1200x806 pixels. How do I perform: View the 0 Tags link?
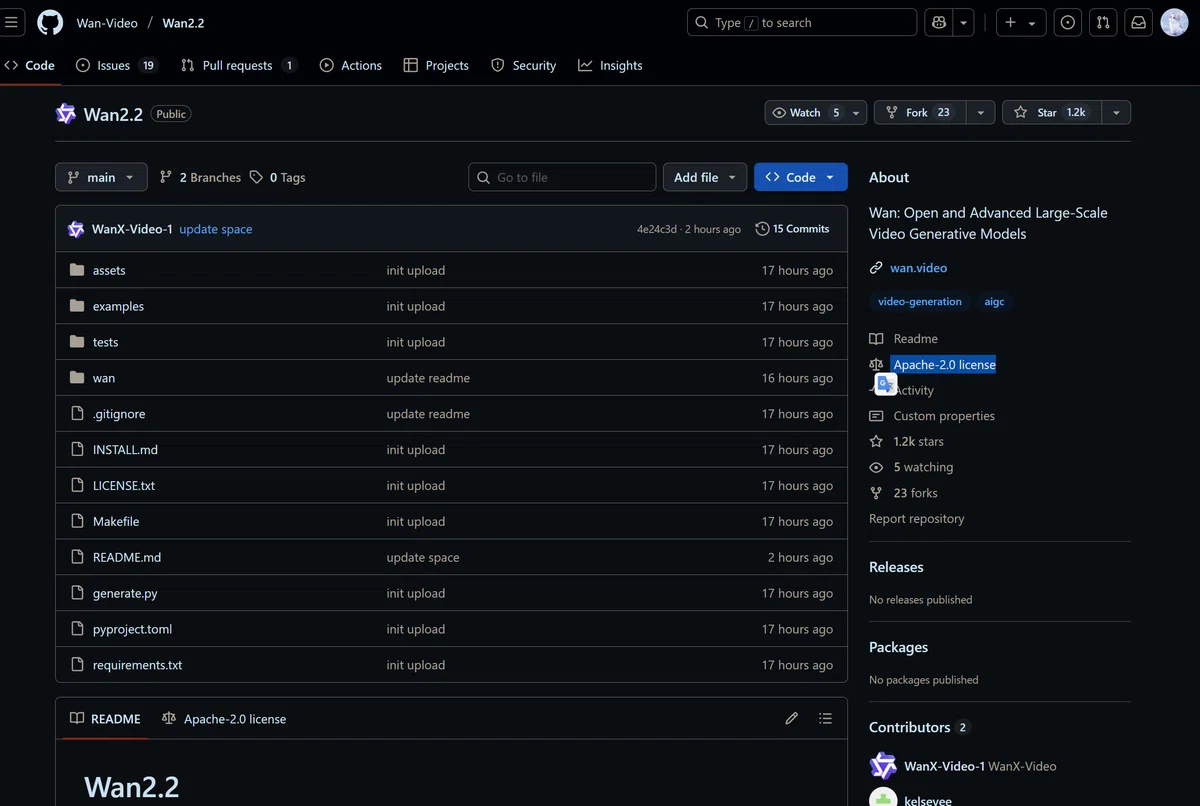click(x=278, y=177)
